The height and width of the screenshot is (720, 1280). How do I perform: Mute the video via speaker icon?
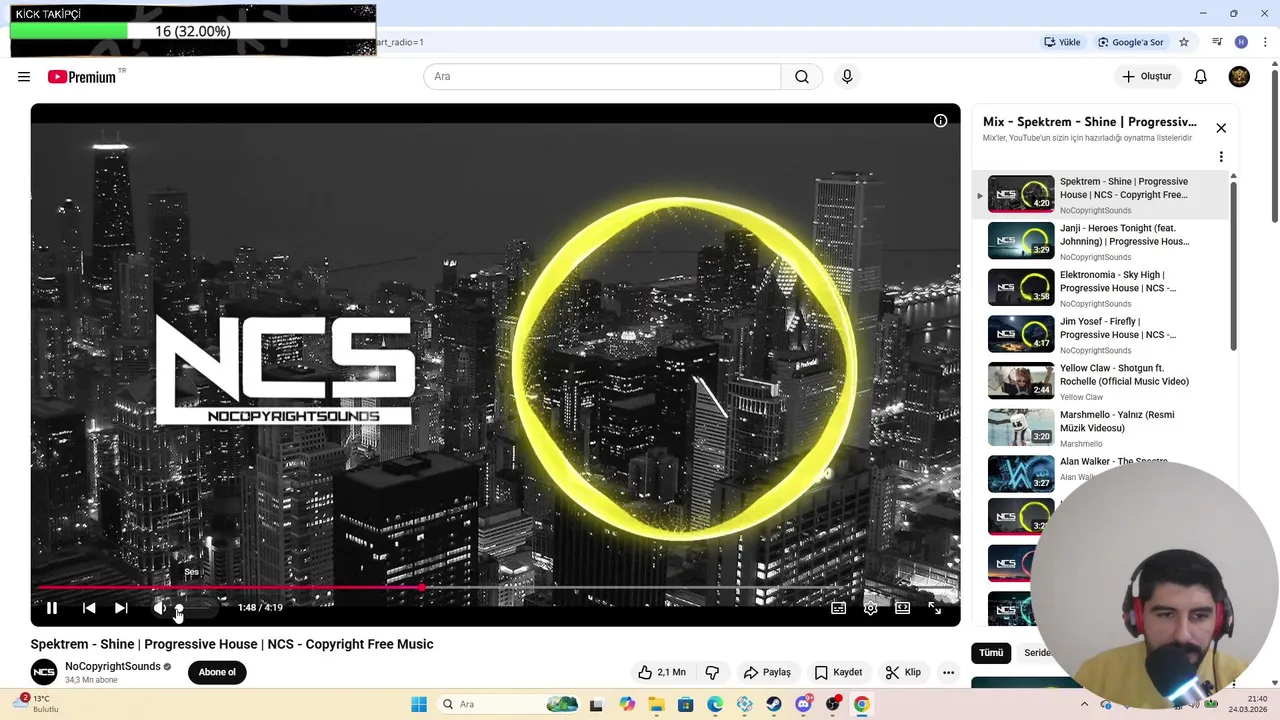tap(159, 607)
